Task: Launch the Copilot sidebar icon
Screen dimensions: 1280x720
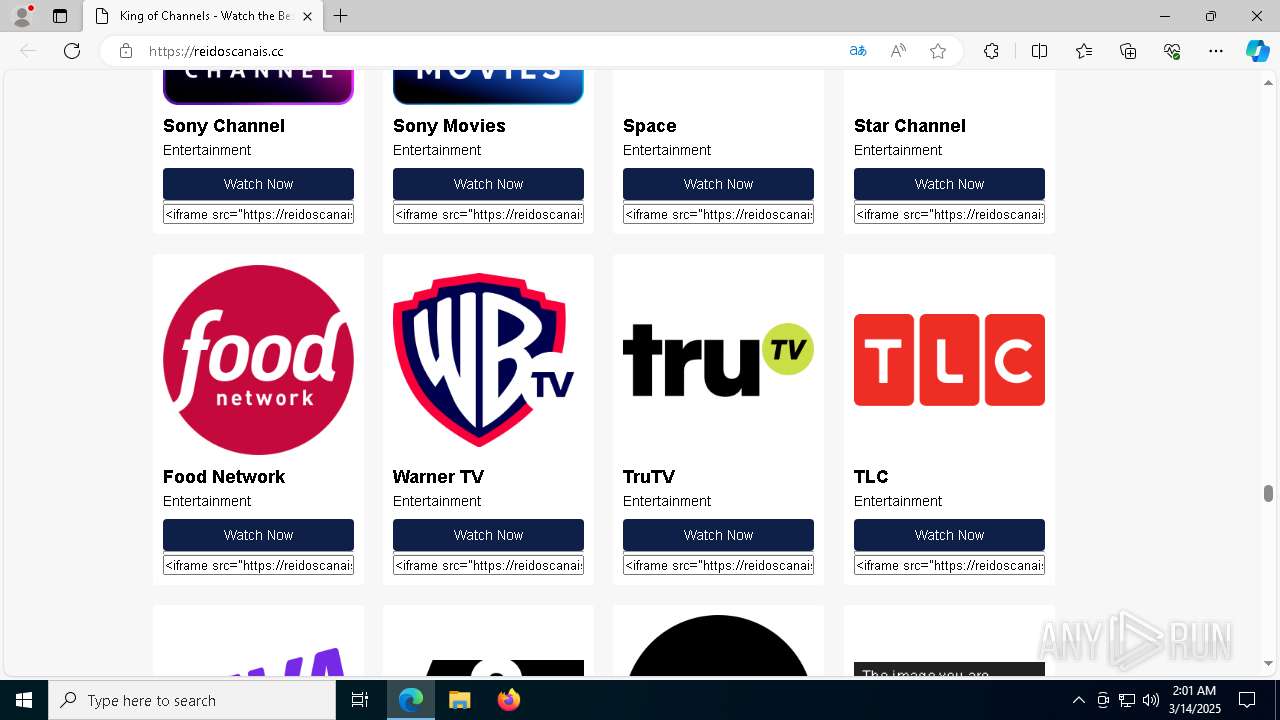Action: click(x=1257, y=51)
